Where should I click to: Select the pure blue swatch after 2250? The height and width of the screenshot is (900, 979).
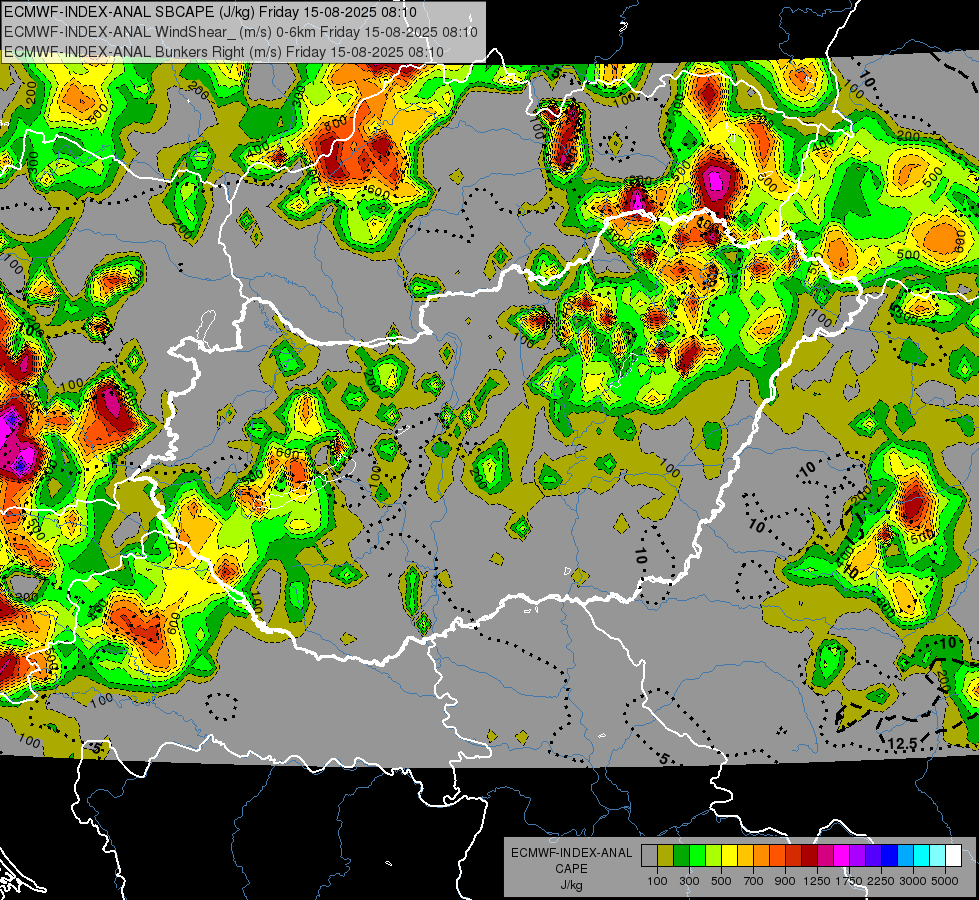890,856
